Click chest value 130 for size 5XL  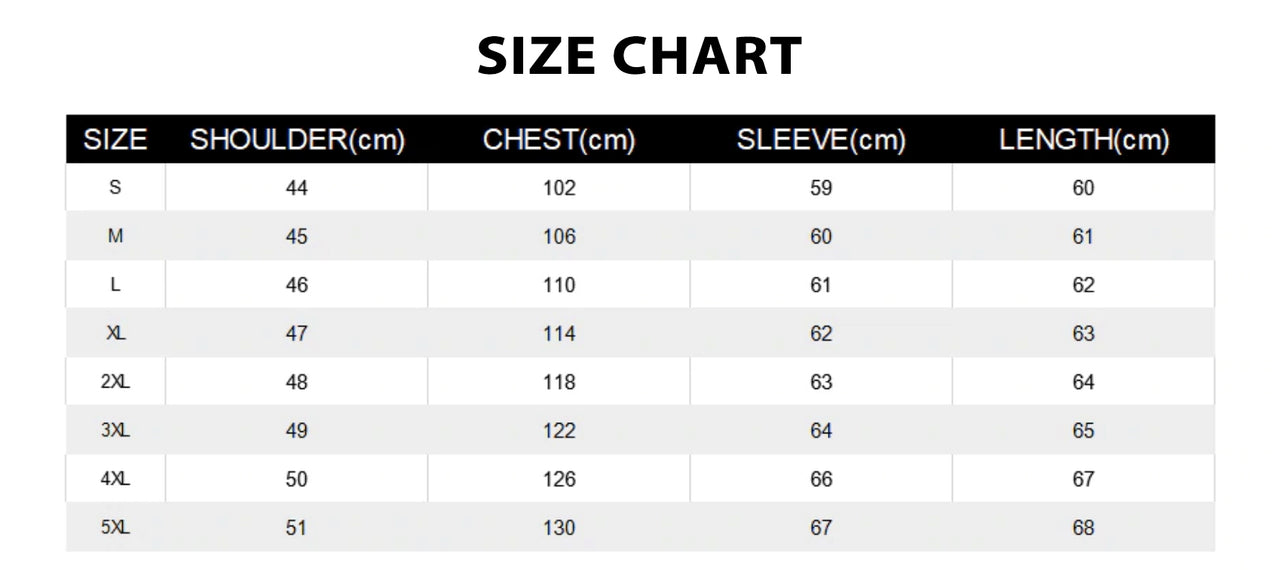559,528
